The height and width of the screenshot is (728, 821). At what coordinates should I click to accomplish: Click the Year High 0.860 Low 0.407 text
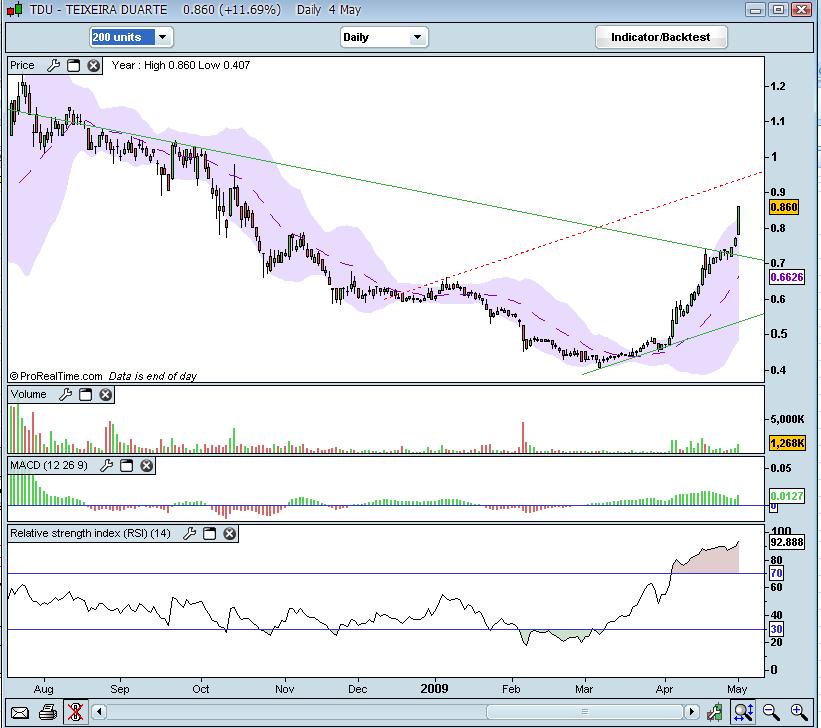(x=181, y=65)
